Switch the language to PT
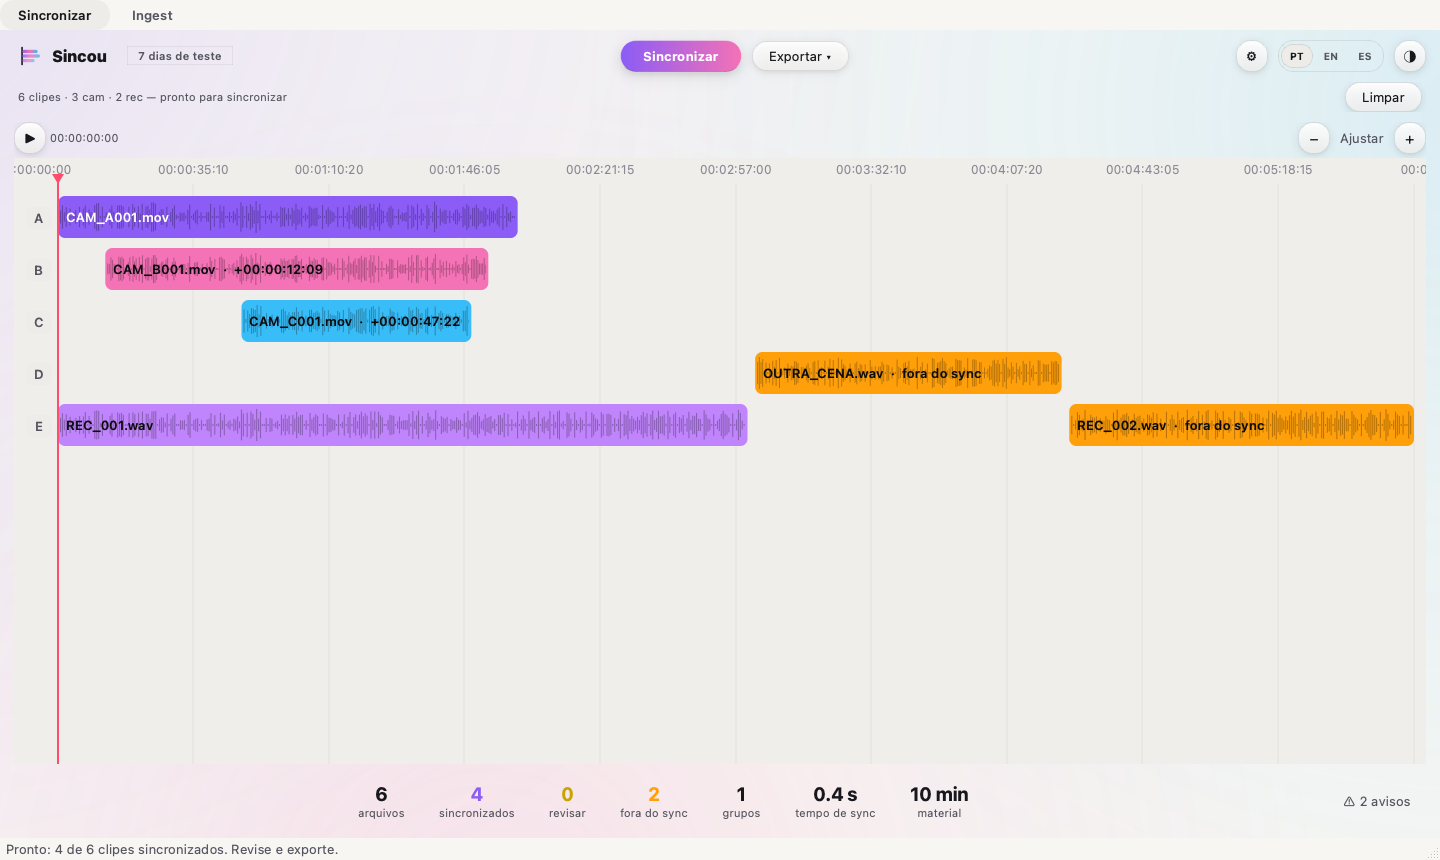The width and height of the screenshot is (1440, 860). (x=1297, y=56)
